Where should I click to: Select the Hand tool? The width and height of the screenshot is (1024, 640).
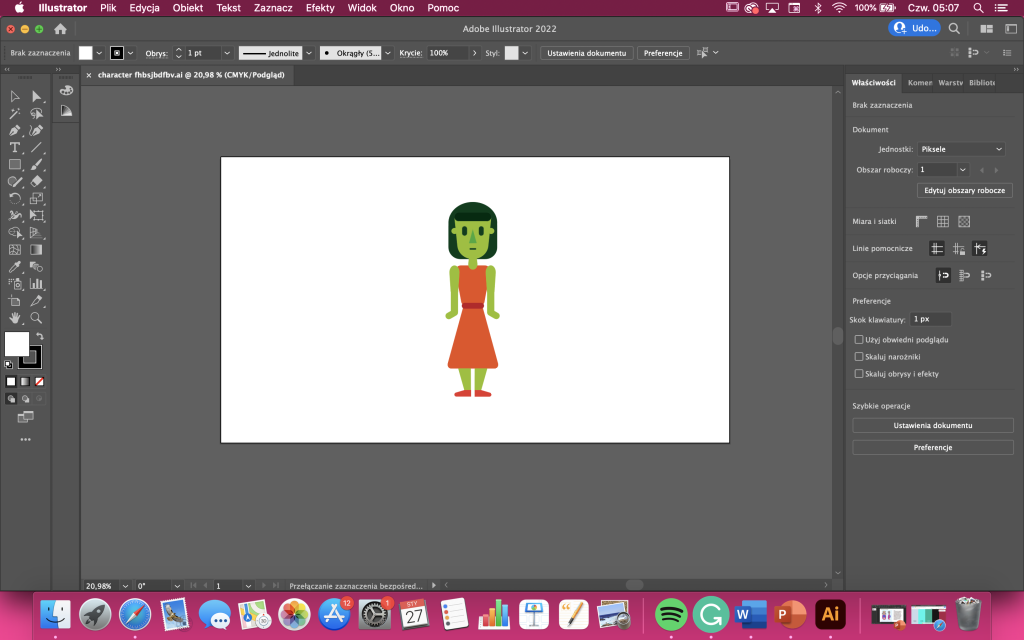tap(14, 318)
